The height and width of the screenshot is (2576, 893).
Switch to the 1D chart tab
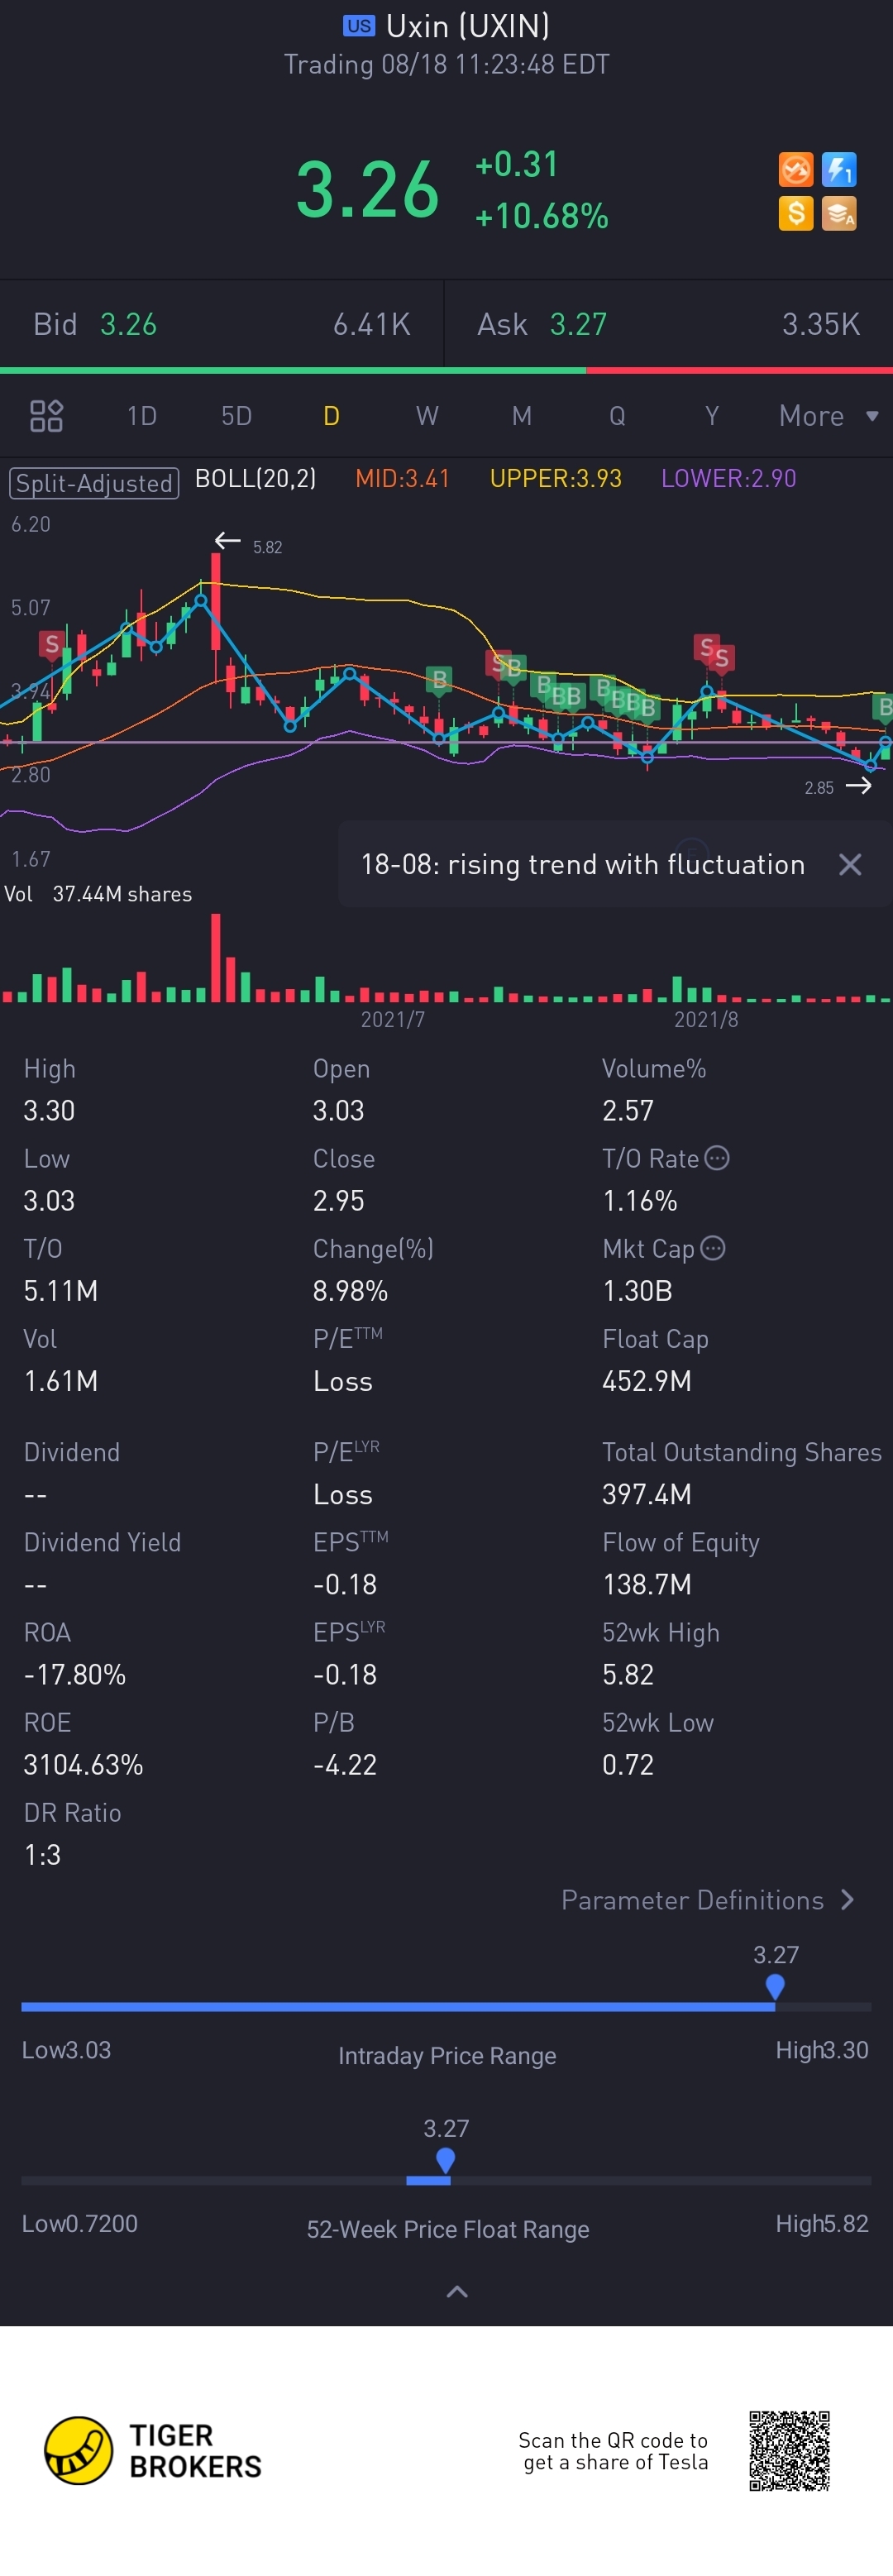142,416
